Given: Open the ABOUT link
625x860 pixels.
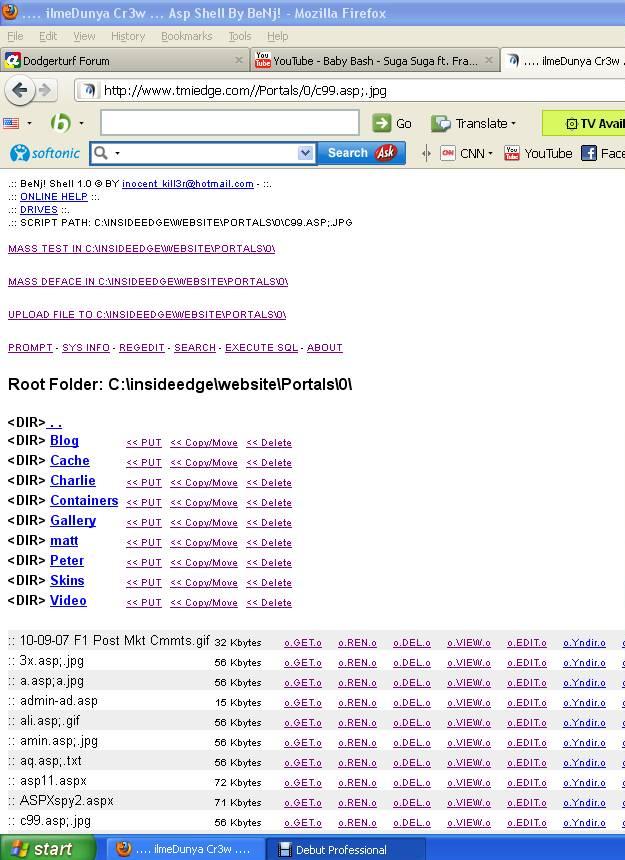Looking at the screenshot, I should [325, 348].
